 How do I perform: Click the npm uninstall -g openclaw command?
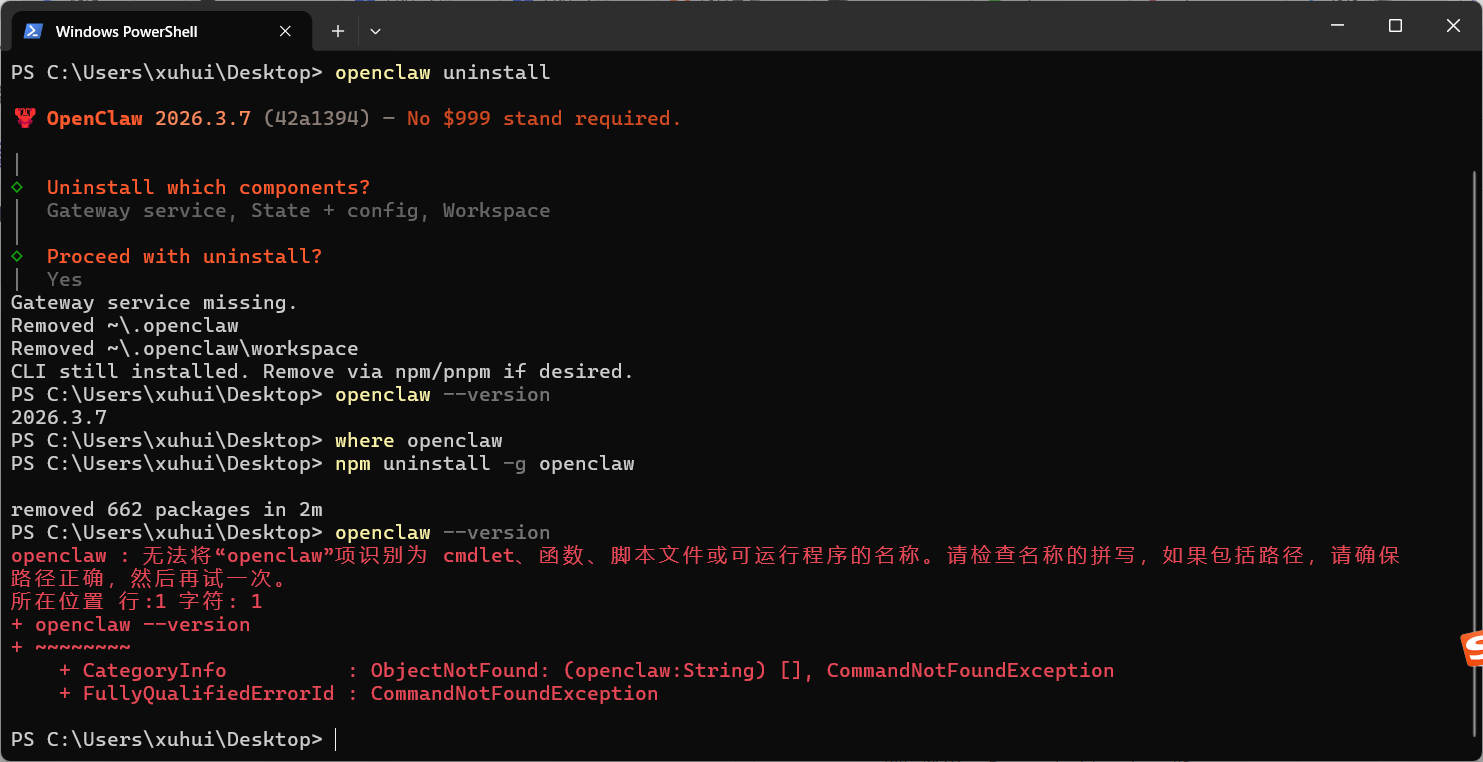pos(484,464)
